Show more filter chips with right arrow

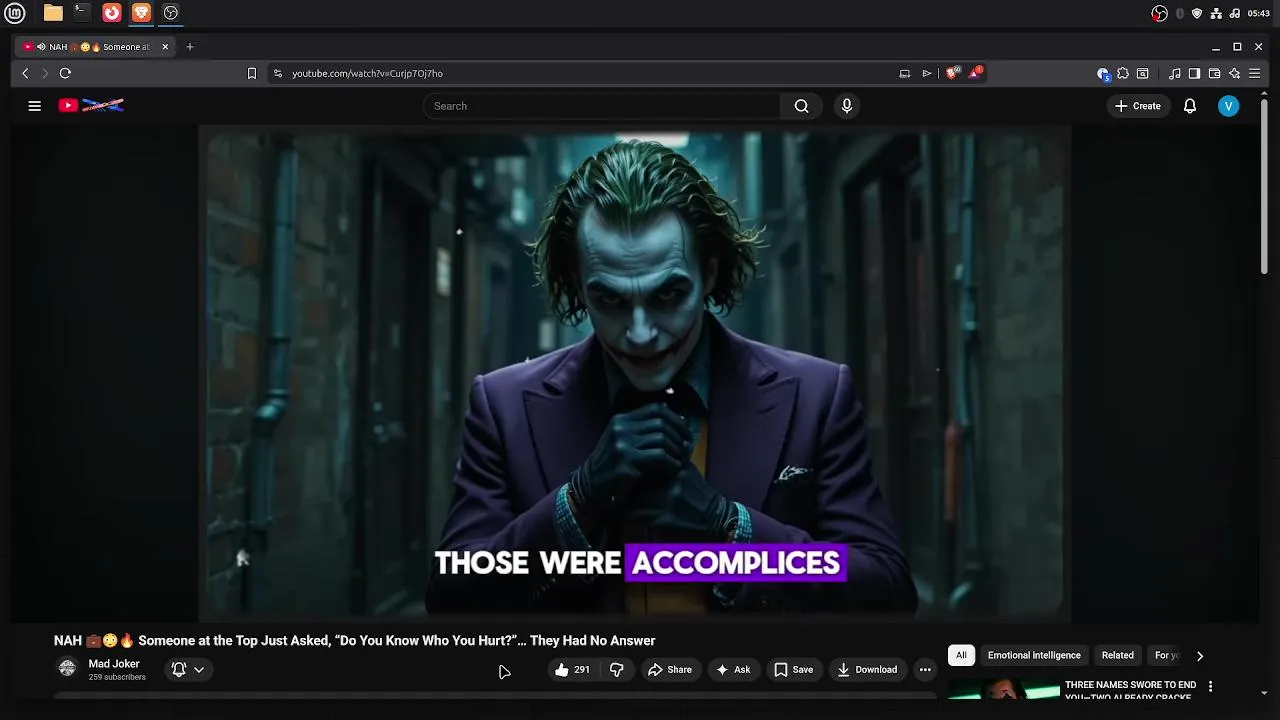click(x=1200, y=656)
